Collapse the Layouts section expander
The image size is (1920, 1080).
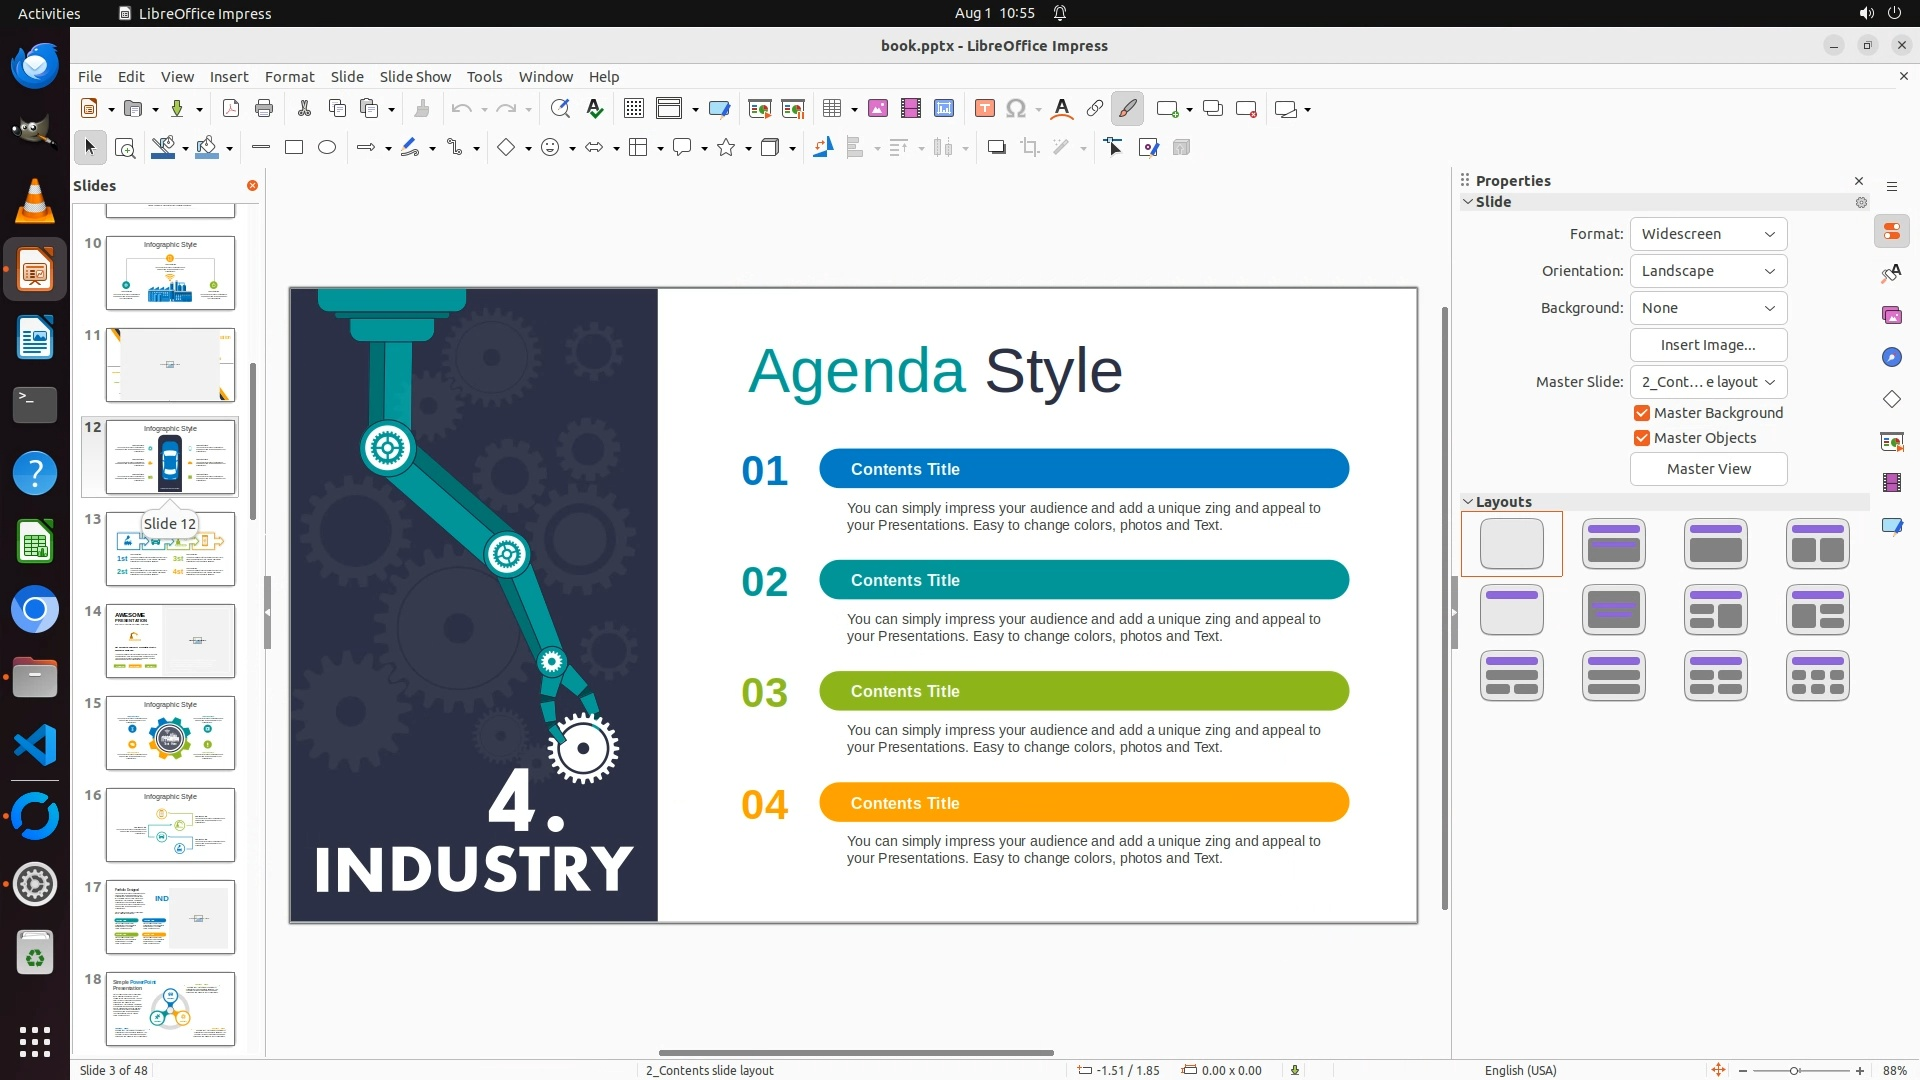pos(1468,502)
